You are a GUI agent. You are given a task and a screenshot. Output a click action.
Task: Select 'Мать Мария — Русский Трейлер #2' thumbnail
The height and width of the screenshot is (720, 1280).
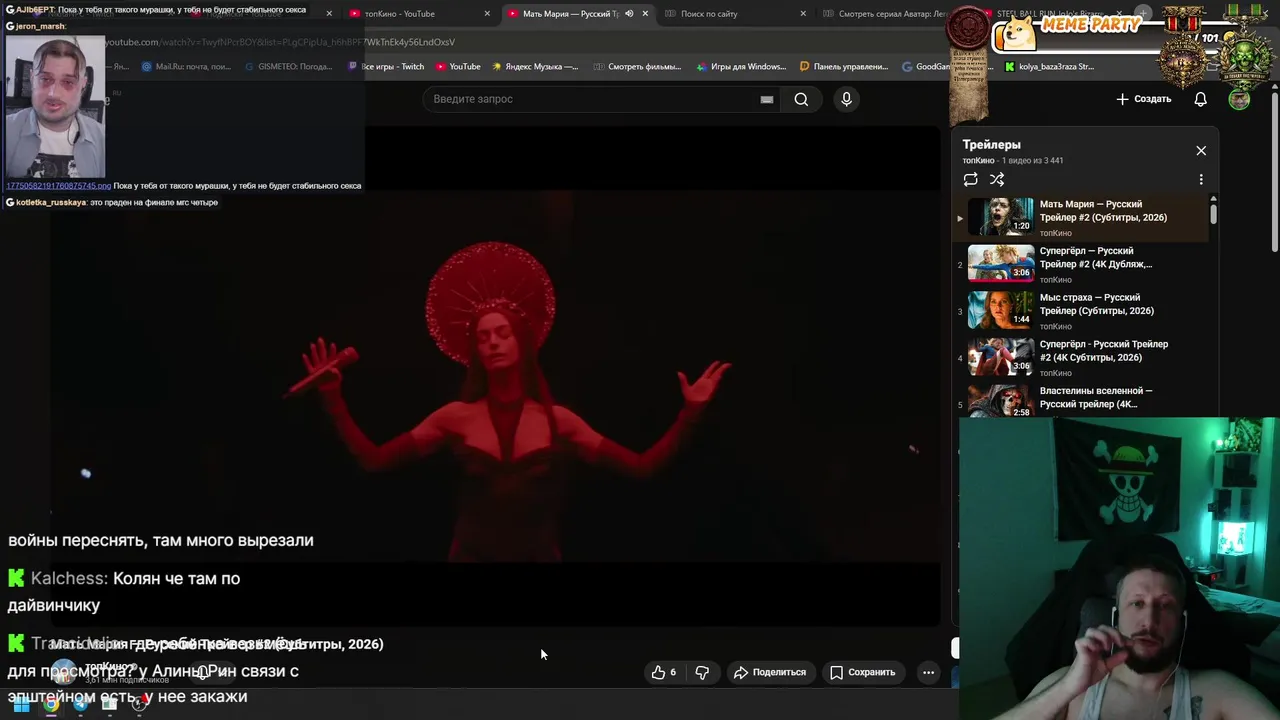1001,216
